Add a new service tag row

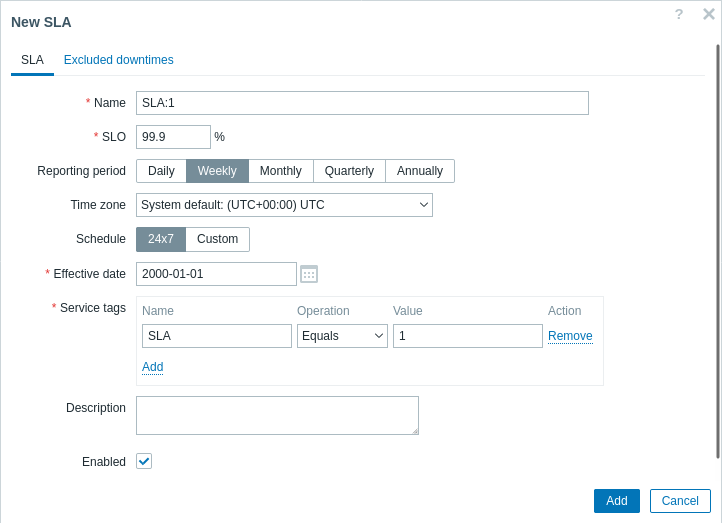pyautogui.click(x=152, y=367)
